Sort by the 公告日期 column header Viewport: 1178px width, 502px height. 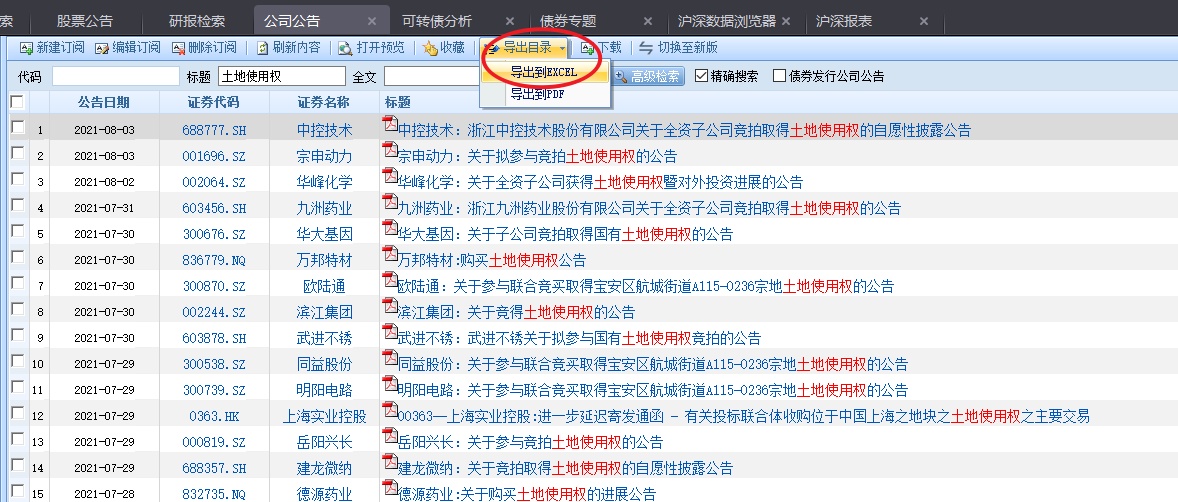[x=104, y=102]
